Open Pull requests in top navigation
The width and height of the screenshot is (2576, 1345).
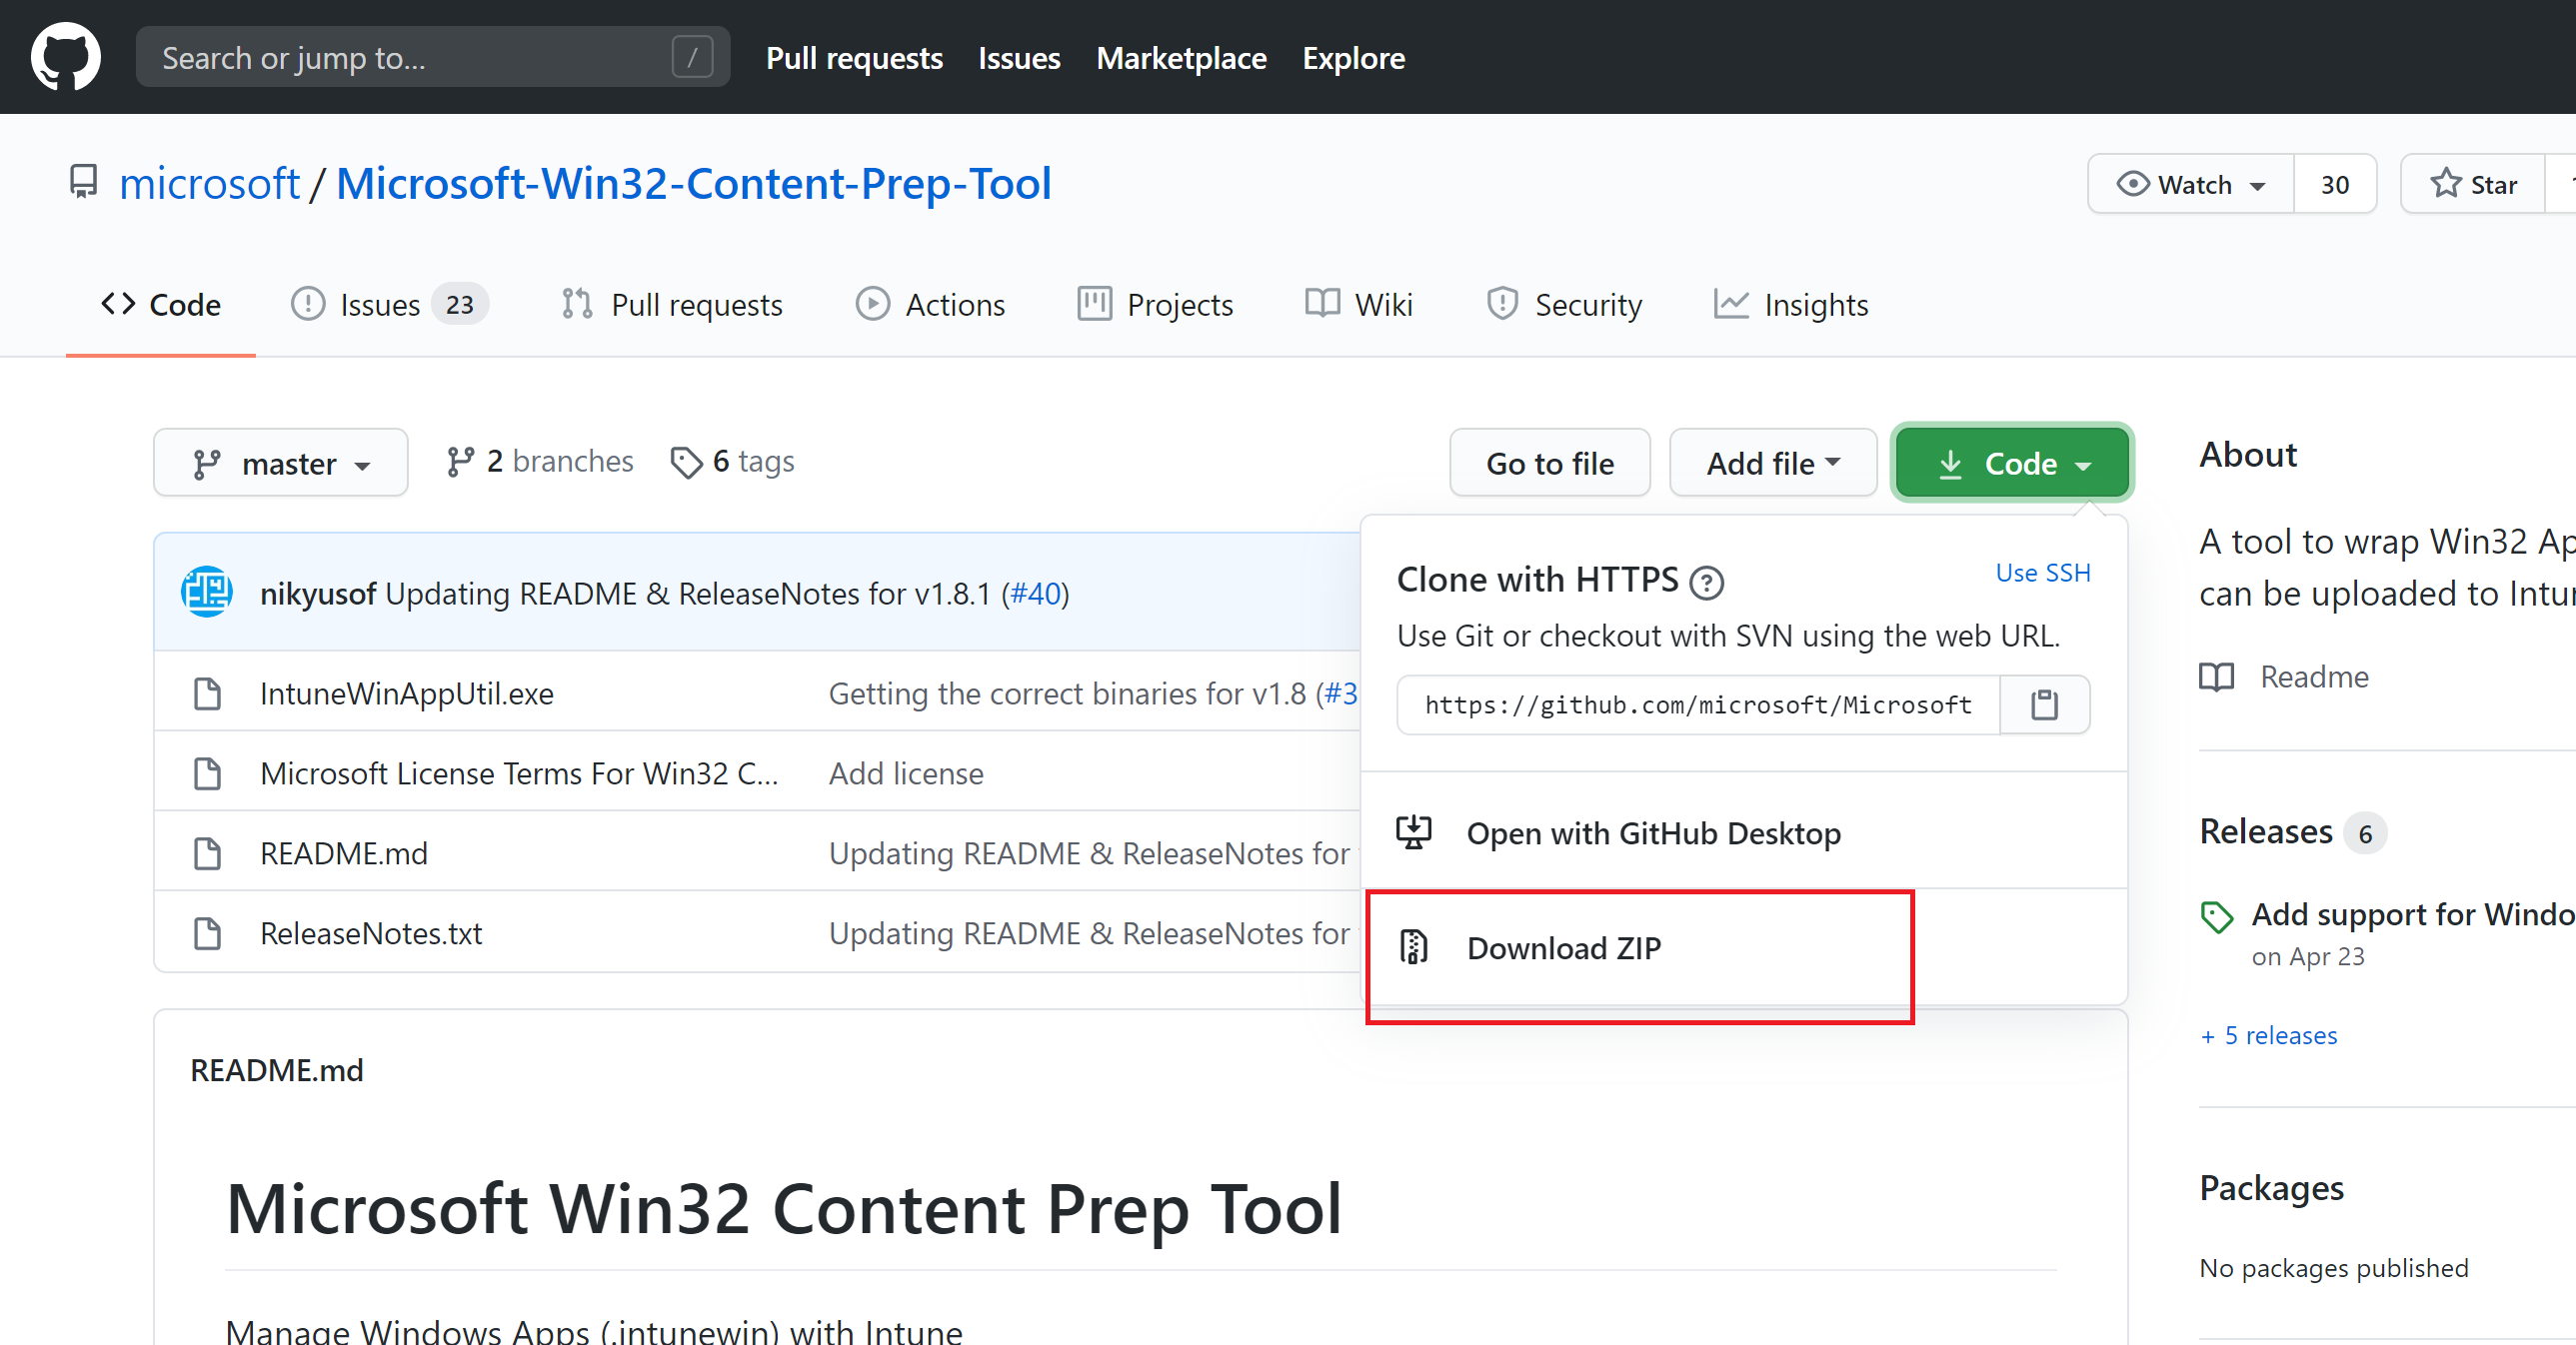click(x=854, y=58)
